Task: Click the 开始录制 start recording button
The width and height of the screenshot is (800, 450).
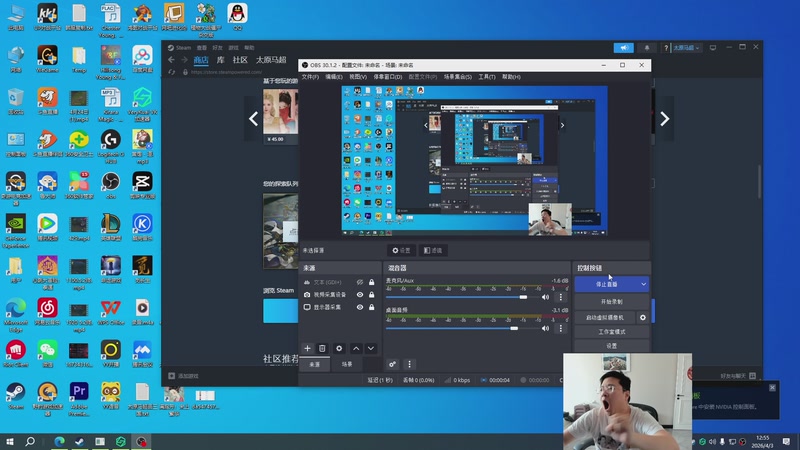Action: pos(612,302)
